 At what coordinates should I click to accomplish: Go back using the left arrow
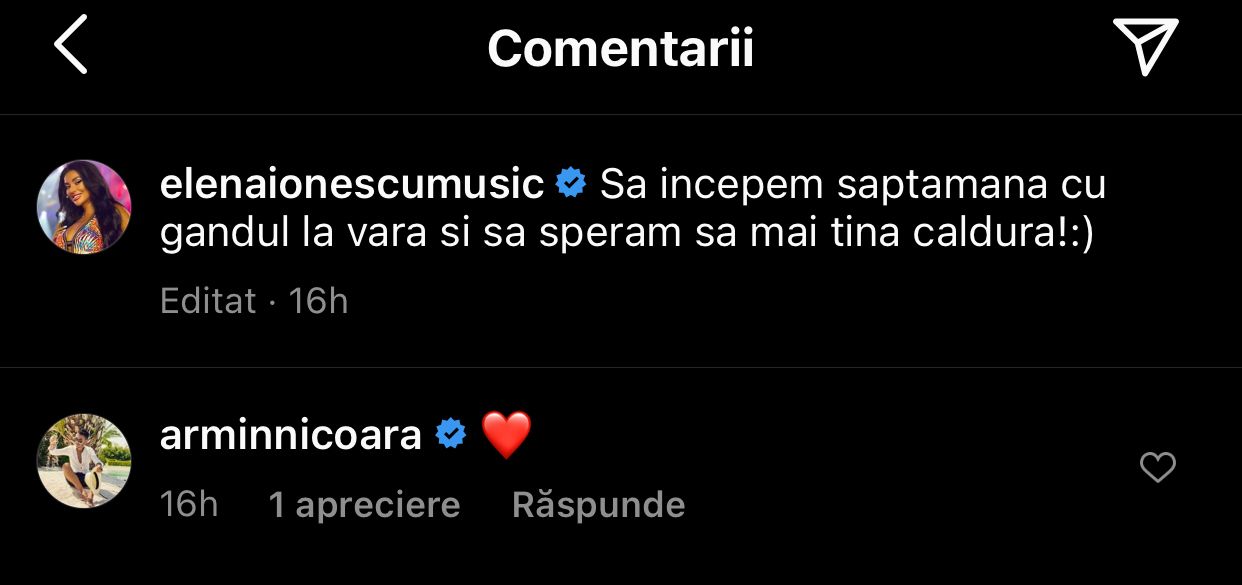[x=71, y=45]
